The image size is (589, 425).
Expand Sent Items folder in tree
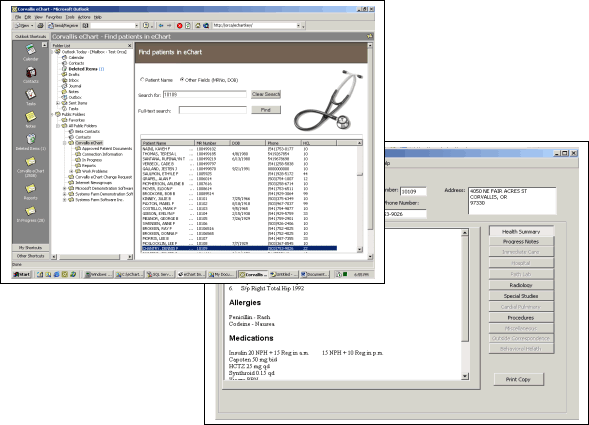(x=58, y=103)
